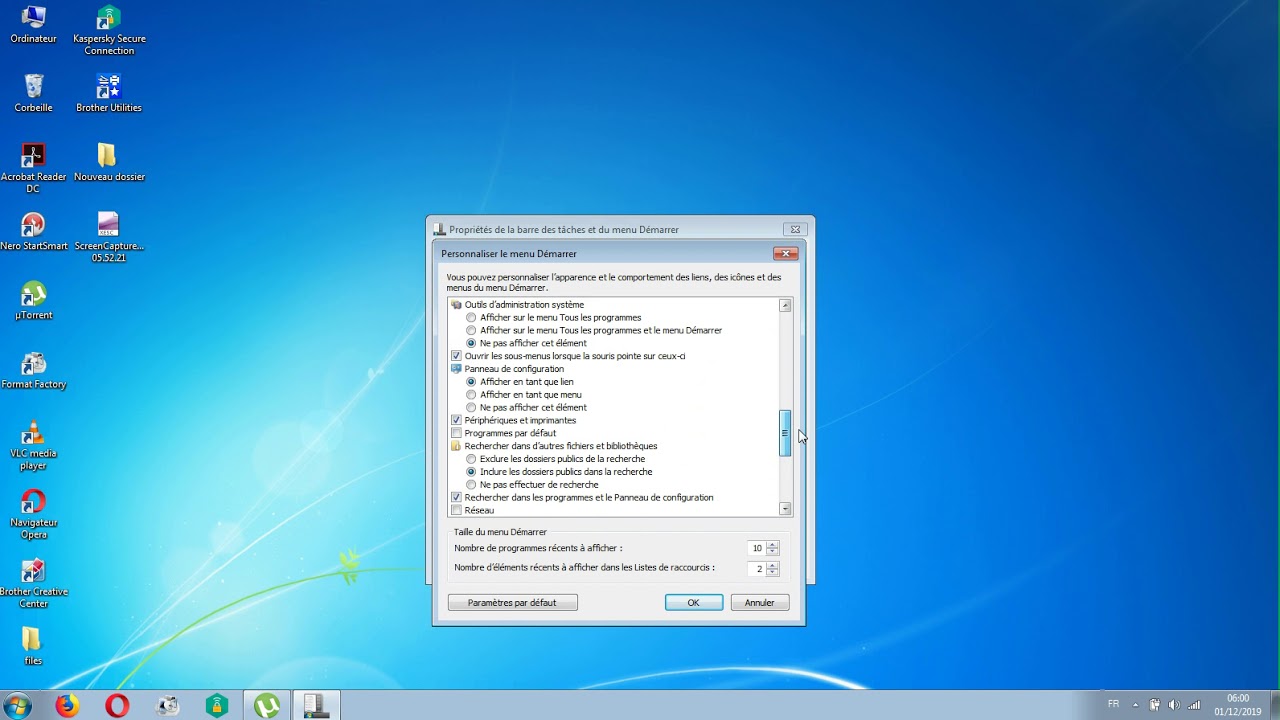1280x720 pixels.
Task: Decrease recent items in Listes de raccourcis
Action: point(772,572)
